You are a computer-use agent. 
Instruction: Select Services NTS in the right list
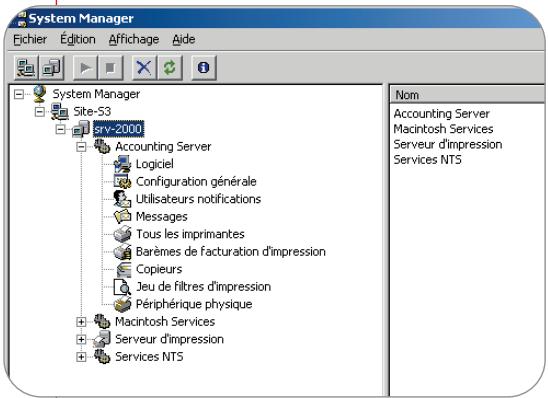pos(427,160)
